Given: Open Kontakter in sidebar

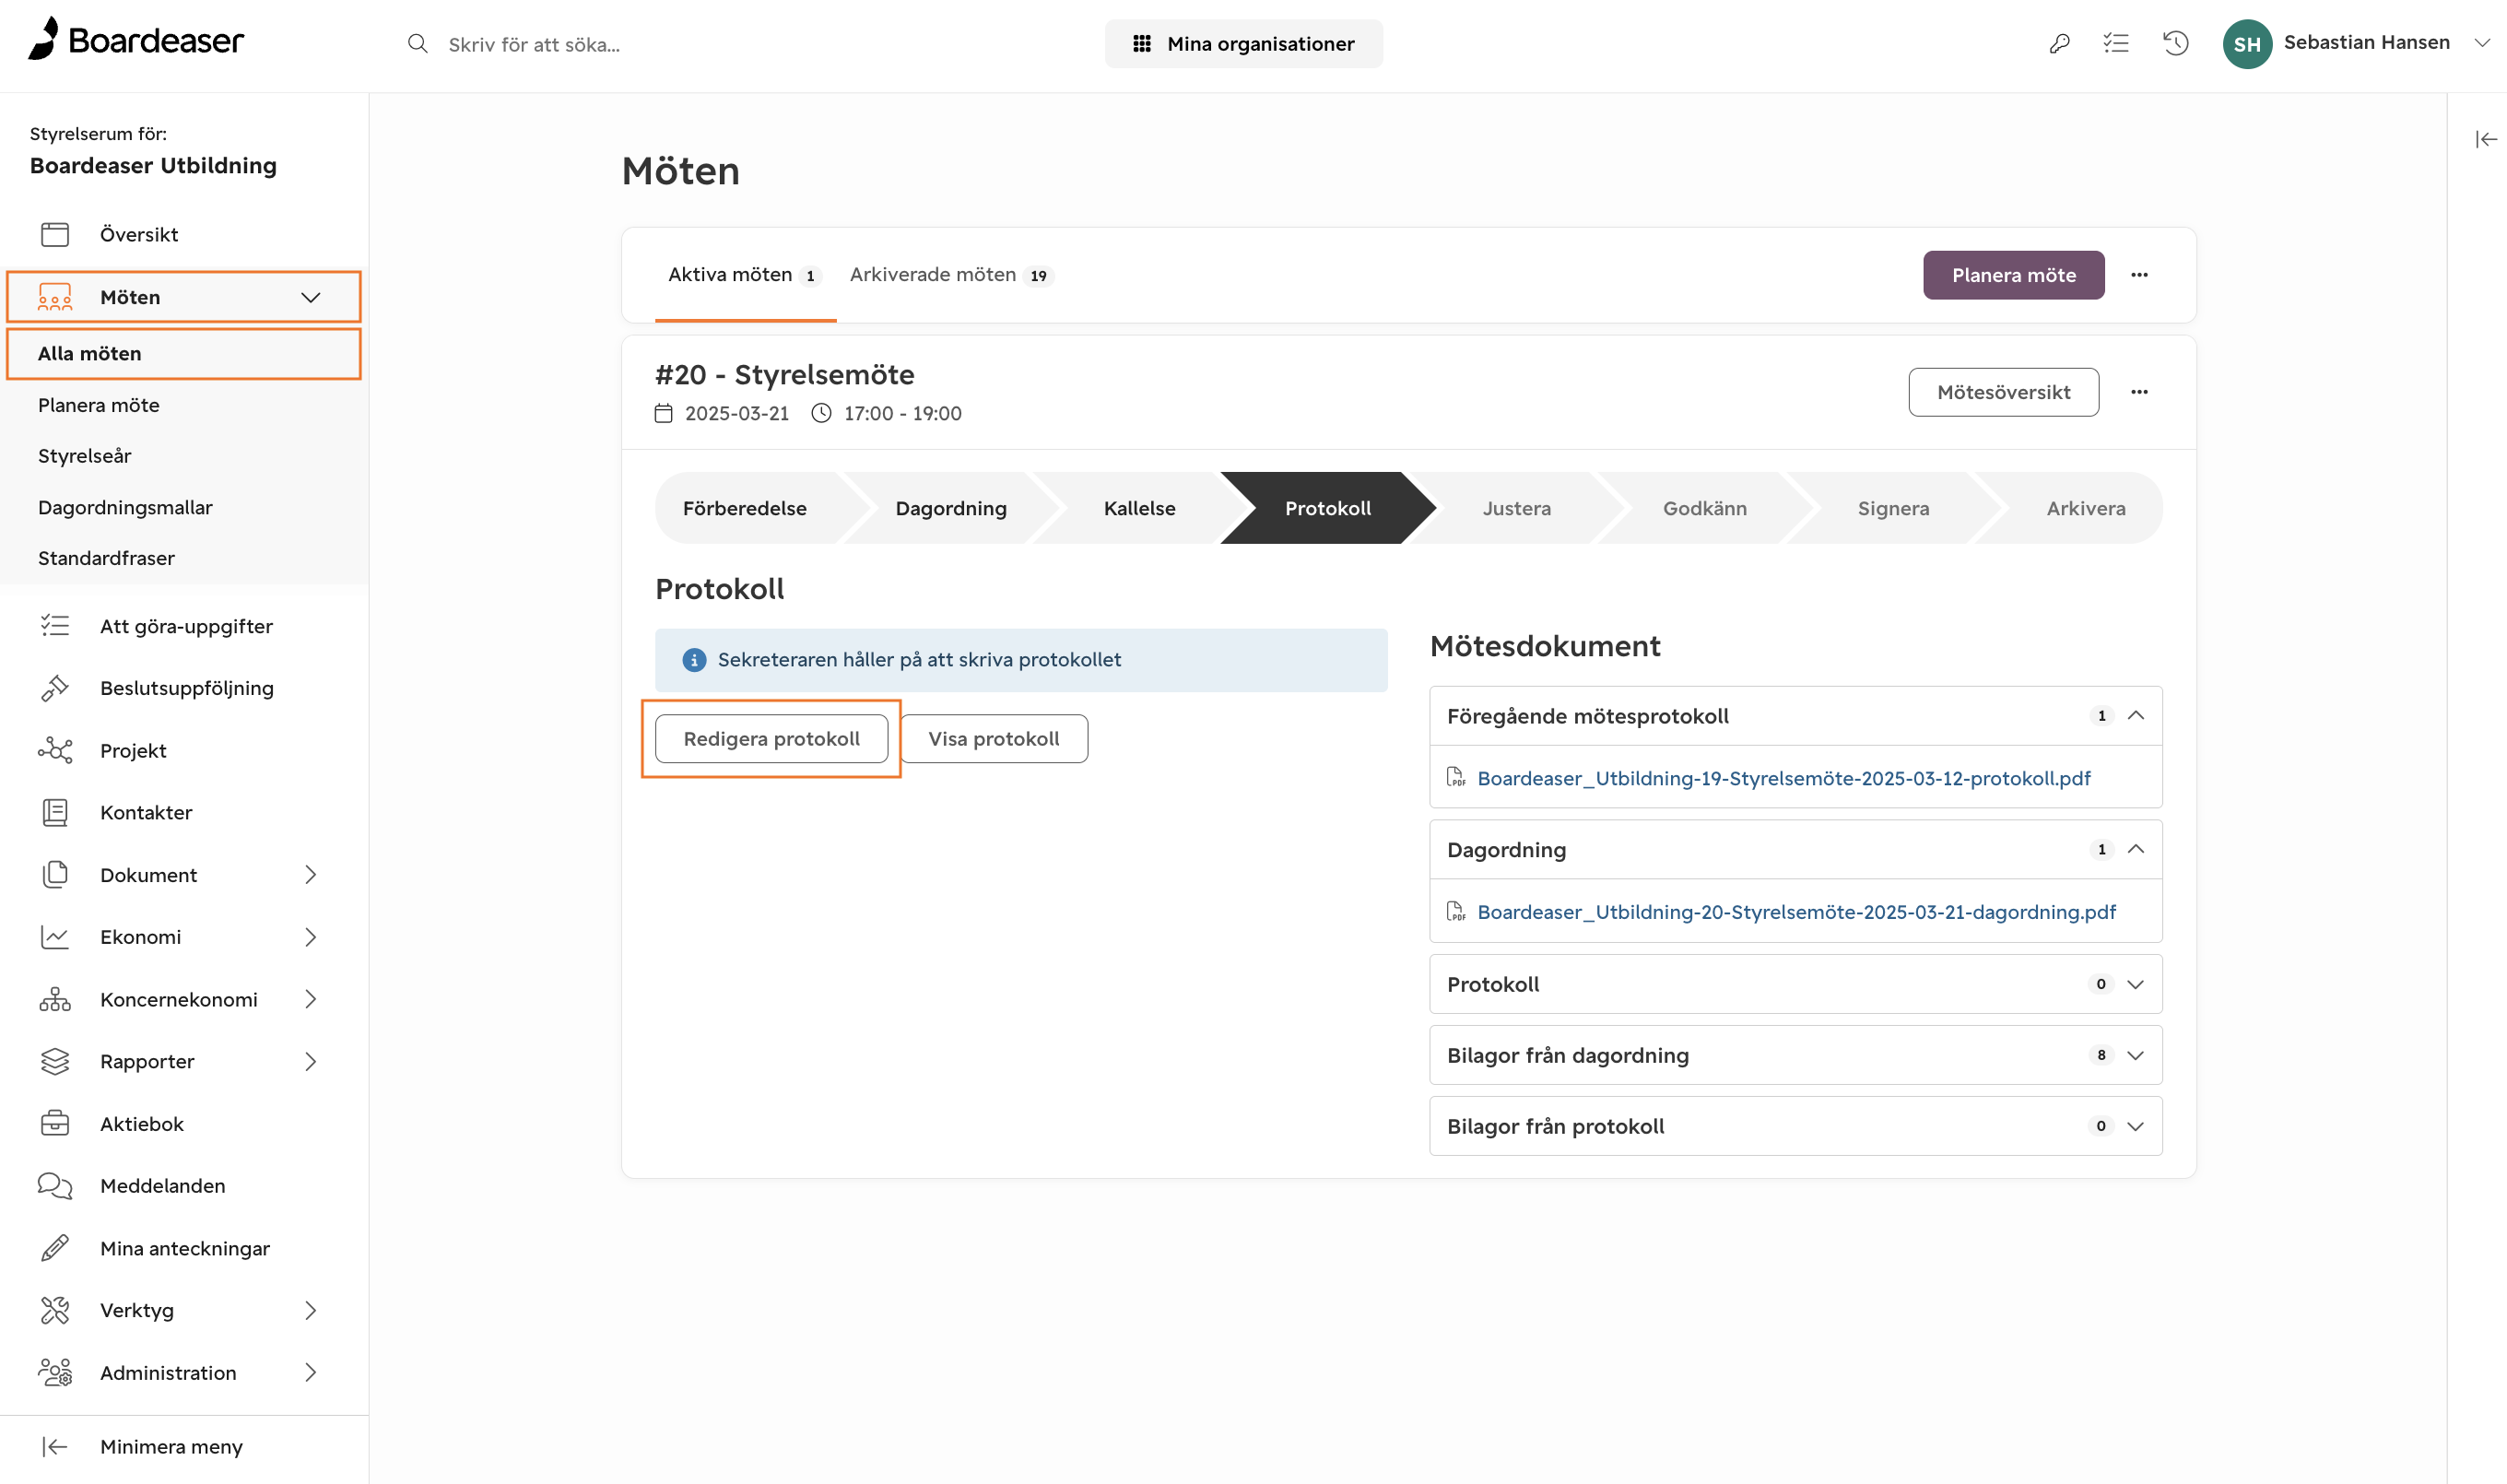Looking at the screenshot, I should [x=184, y=812].
